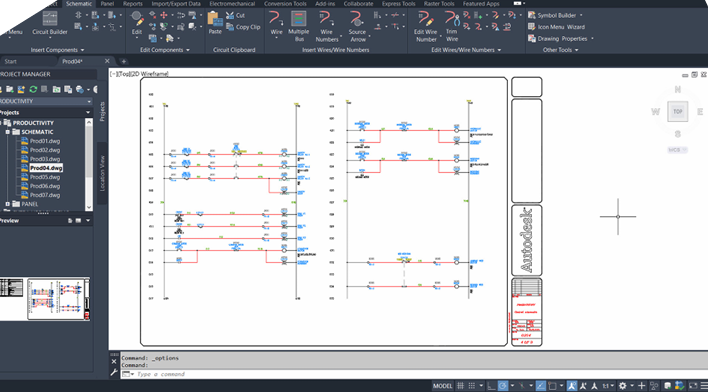Switch to the Reports ribbon tab
Viewport: 708px width, 392px height.
coord(133,4)
